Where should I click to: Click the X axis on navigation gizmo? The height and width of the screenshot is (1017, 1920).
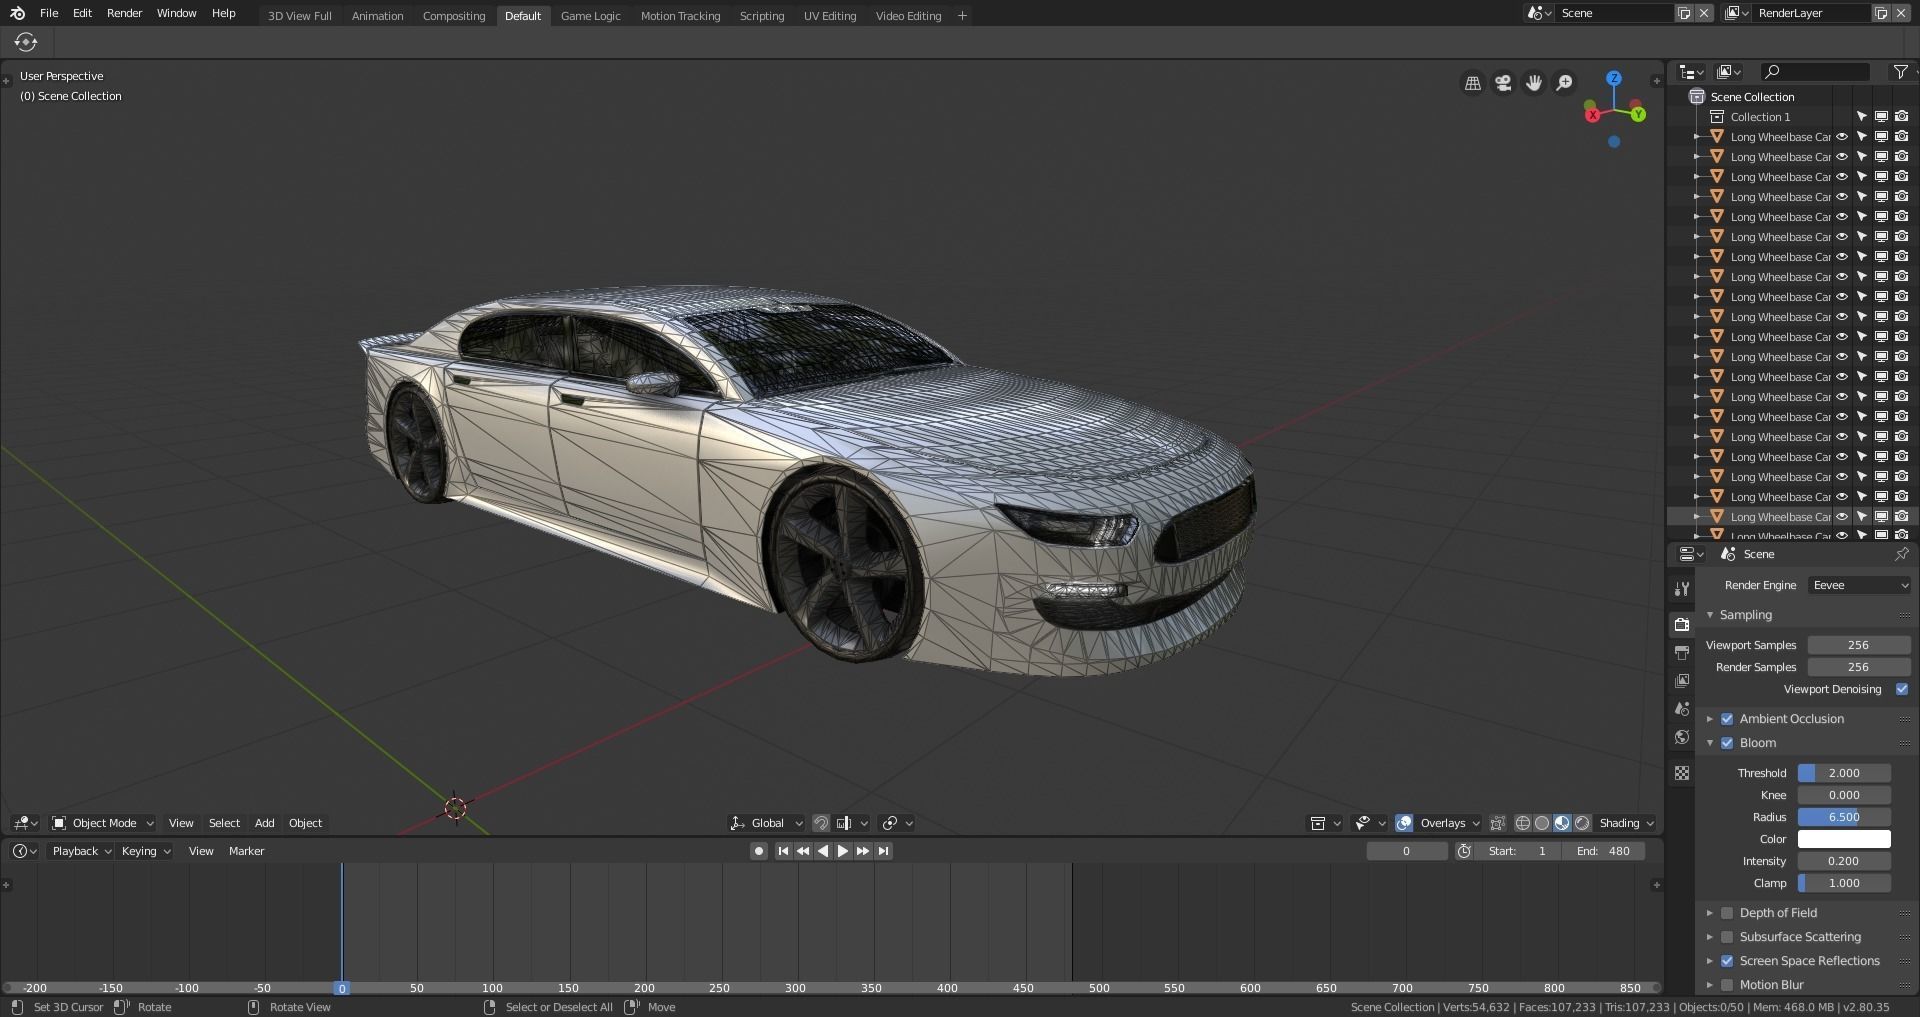click(x=1592, y=115)
